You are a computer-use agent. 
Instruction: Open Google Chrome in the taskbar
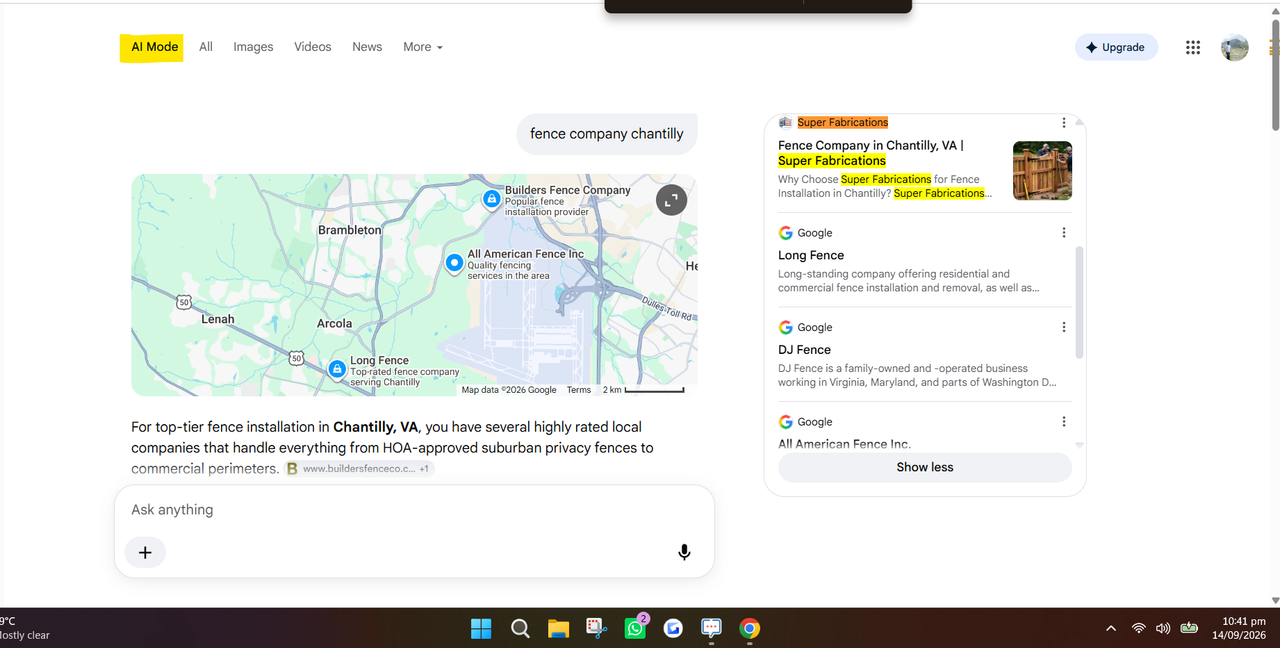750,629
